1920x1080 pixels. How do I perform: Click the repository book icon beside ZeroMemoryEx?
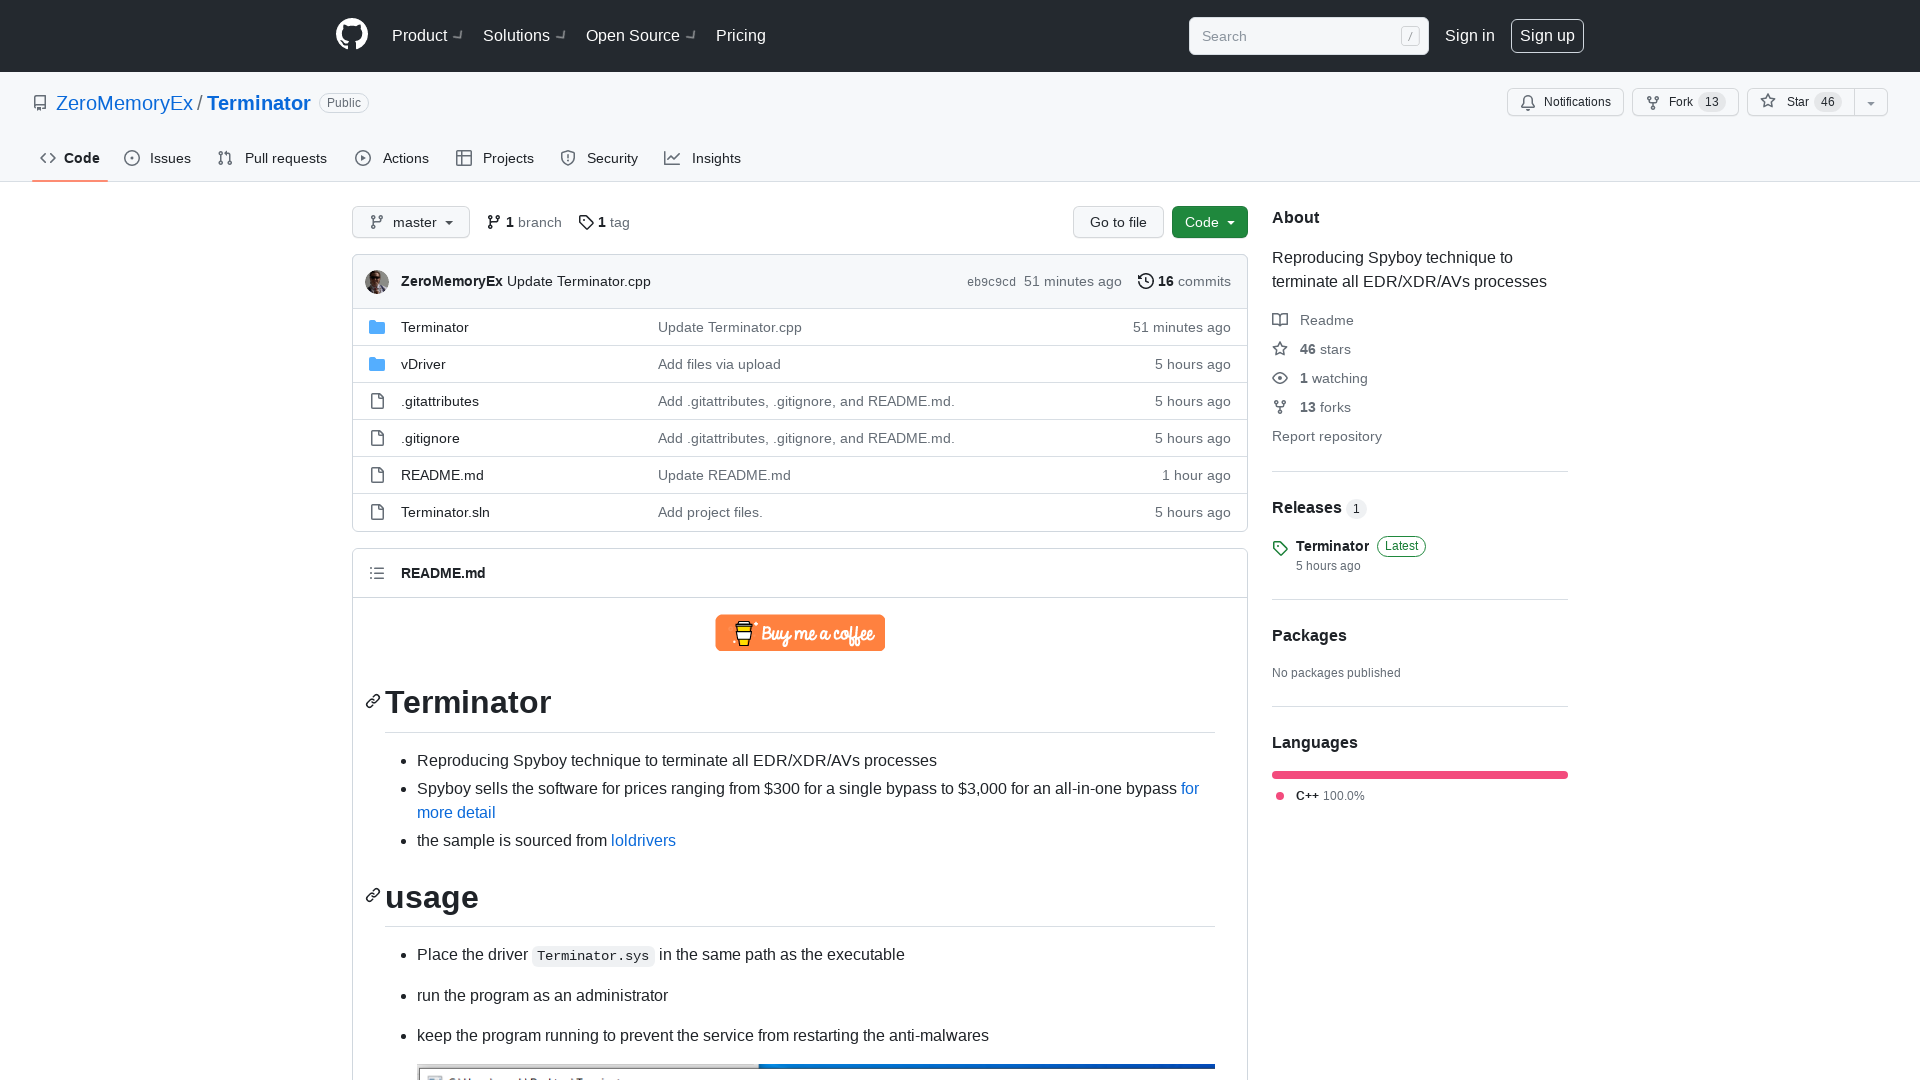(x=40, y=103)
